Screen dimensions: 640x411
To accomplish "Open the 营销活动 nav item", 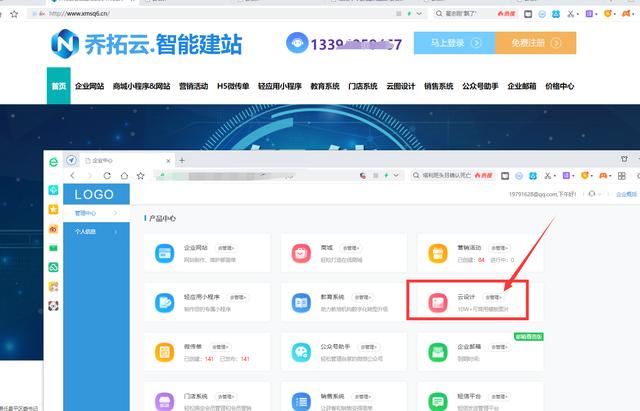I will (x=193, y=86).
